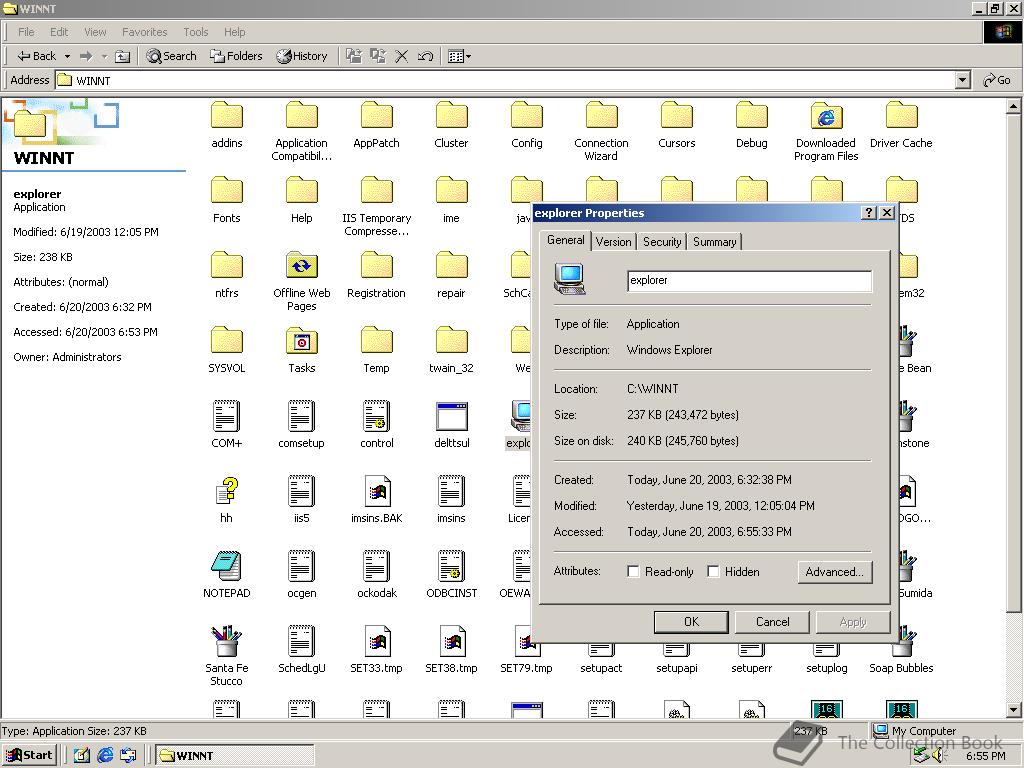Open the Views dropdown button
Screen dimensions: 1024x768
tap(459, 56)
